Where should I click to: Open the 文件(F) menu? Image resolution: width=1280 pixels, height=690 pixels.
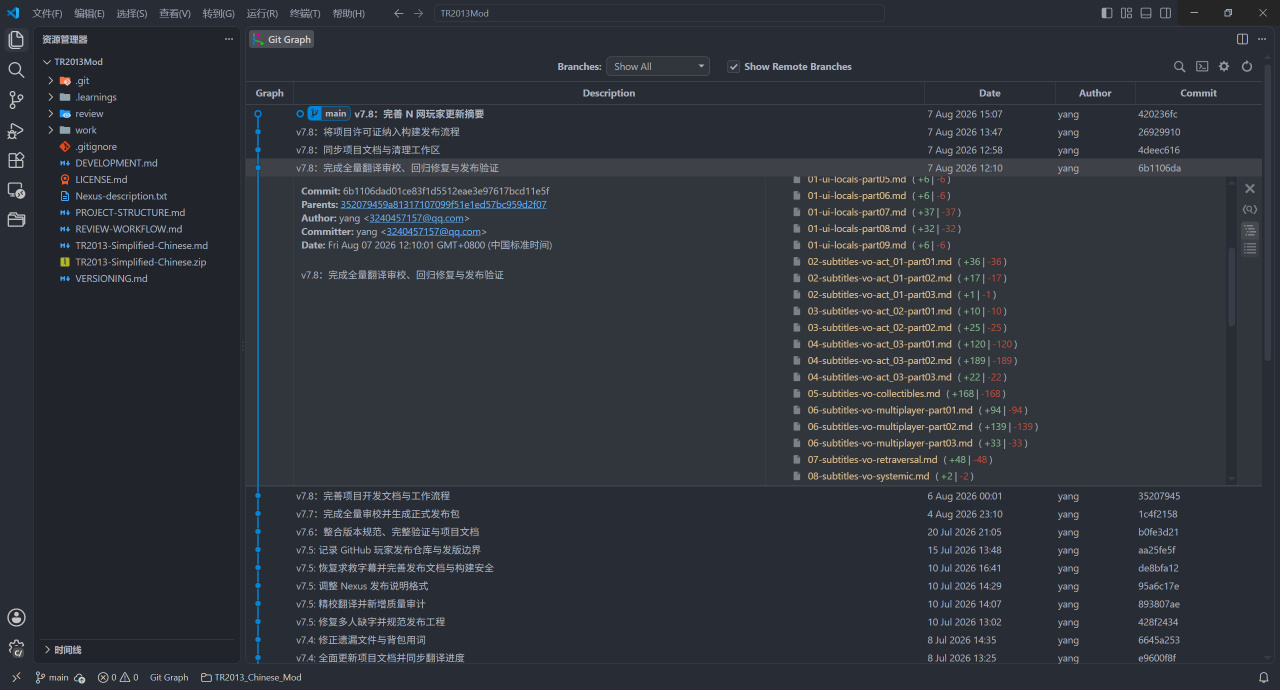click(x=47, y=13)
